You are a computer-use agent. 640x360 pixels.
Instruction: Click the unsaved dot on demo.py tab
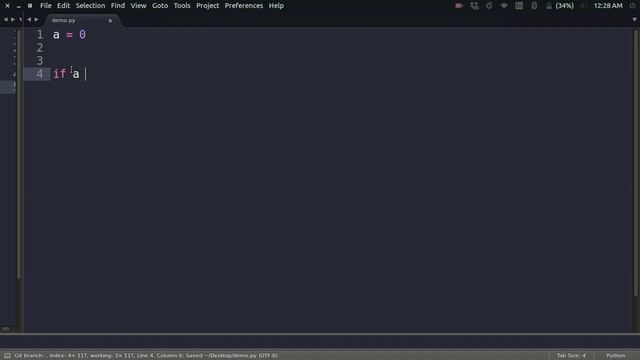point(110,20)
